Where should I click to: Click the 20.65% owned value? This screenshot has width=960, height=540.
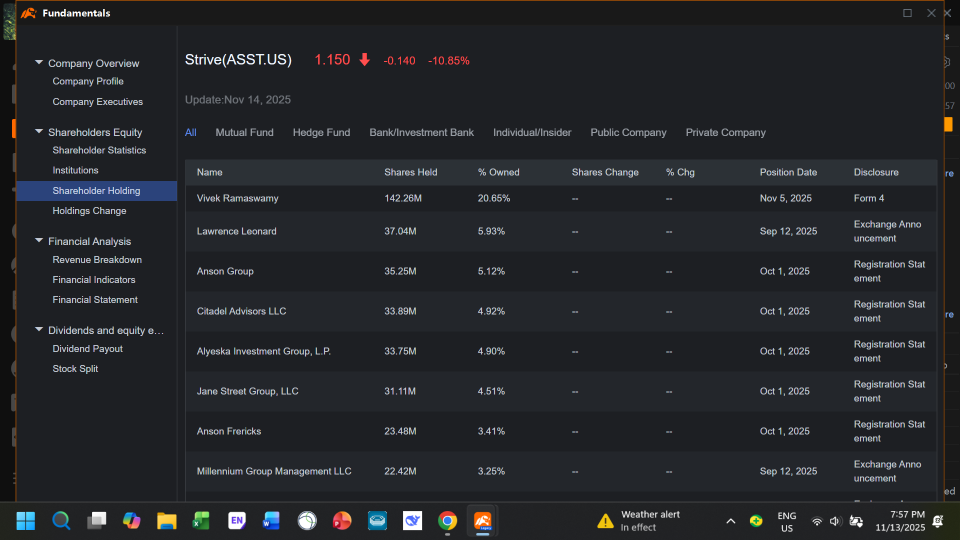(x=494, y=198)
